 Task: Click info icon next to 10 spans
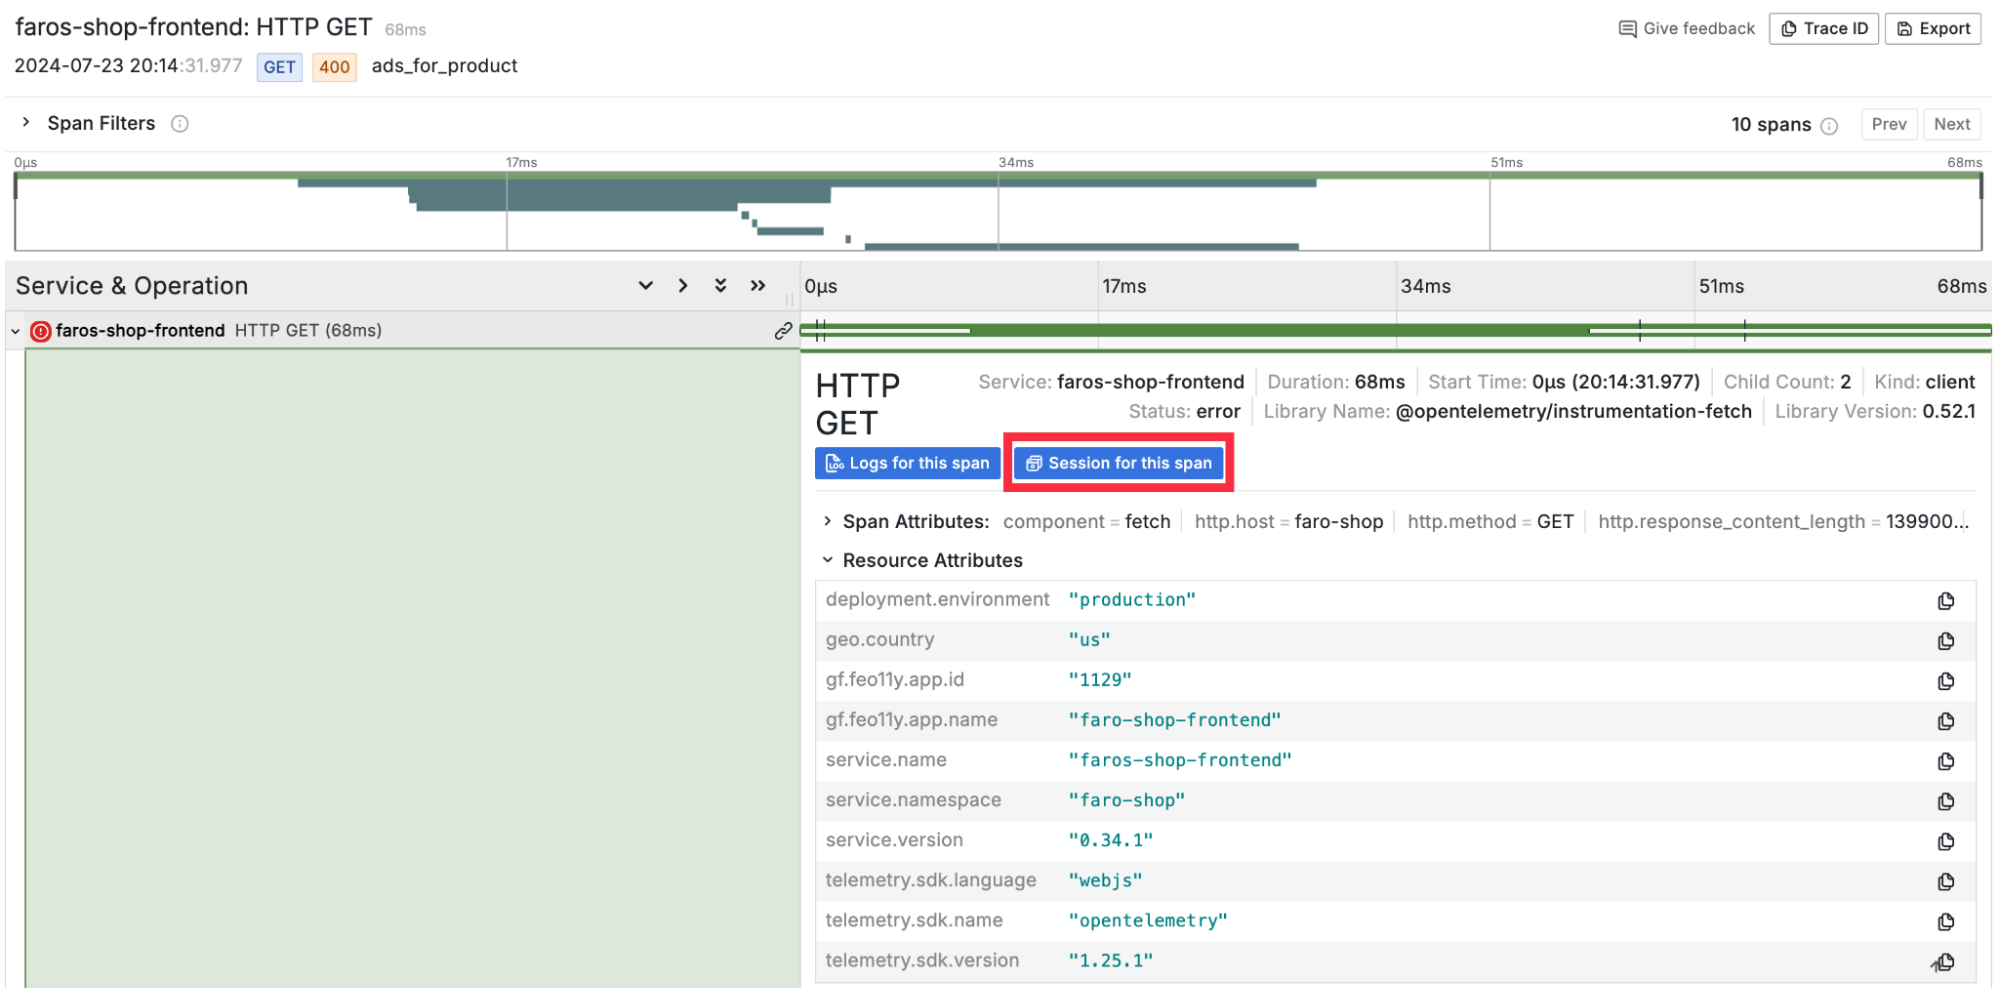click(1829, 126)
